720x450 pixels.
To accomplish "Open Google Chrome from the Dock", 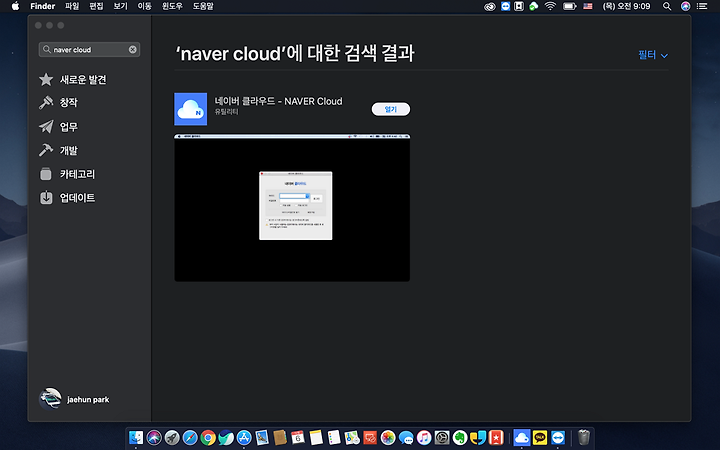I will pos(208,438).
